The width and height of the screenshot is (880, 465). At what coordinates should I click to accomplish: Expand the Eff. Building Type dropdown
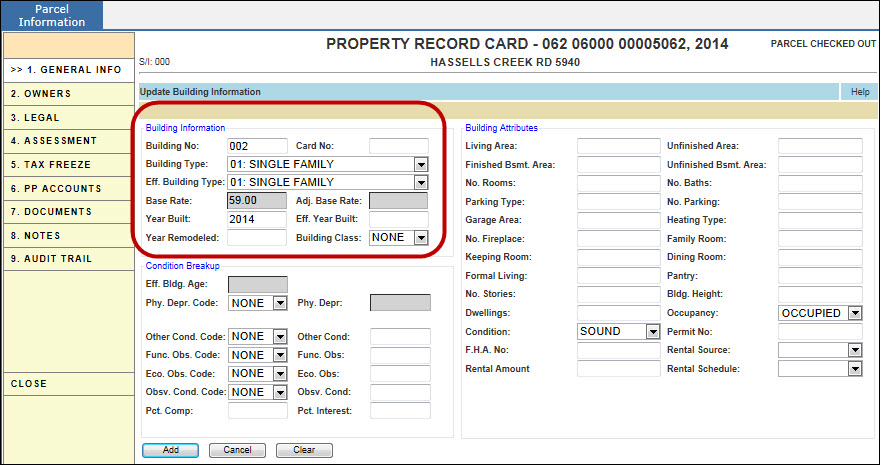420,182
